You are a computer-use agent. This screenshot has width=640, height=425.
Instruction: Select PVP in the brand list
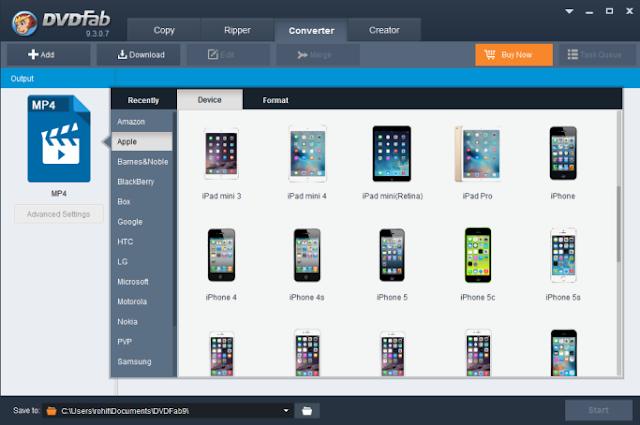(x=142, y=342)
